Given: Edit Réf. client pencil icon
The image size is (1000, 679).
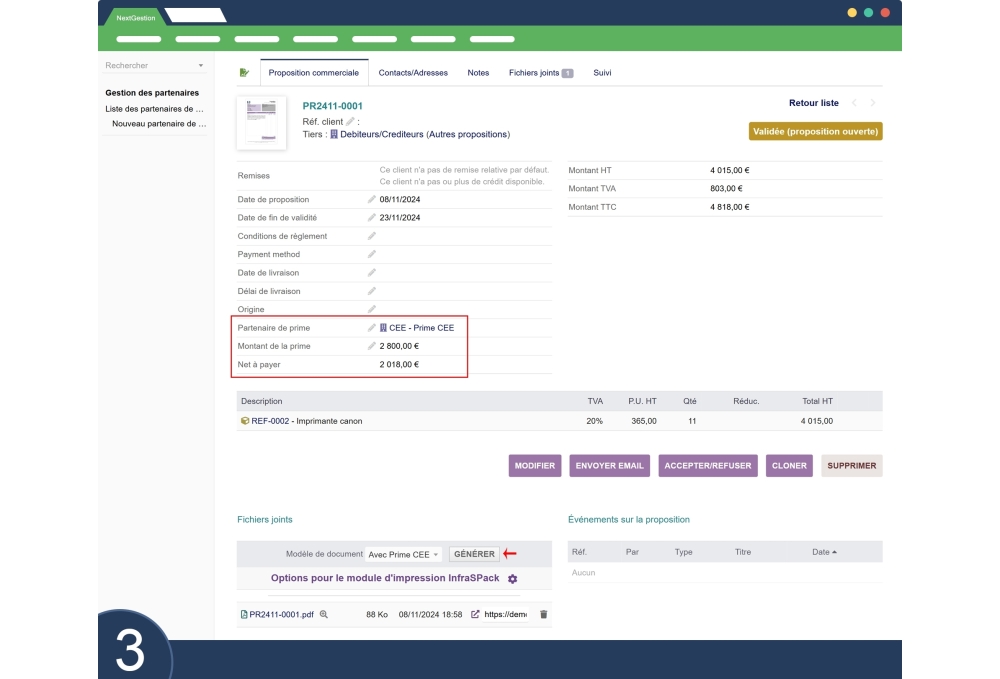Looking at the screenshot, I should click(x=350, y=122).
